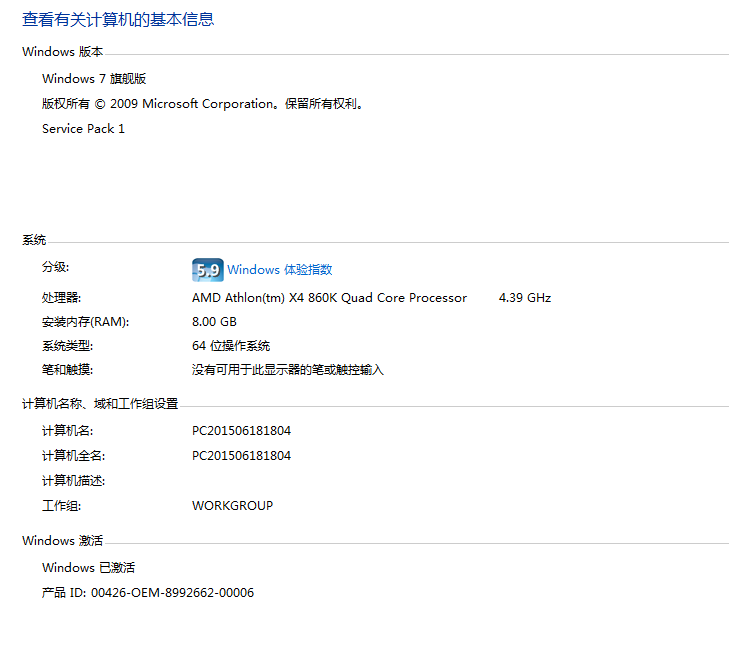Click the 分级: label
The image size is (729, 654).
point(55,267)
